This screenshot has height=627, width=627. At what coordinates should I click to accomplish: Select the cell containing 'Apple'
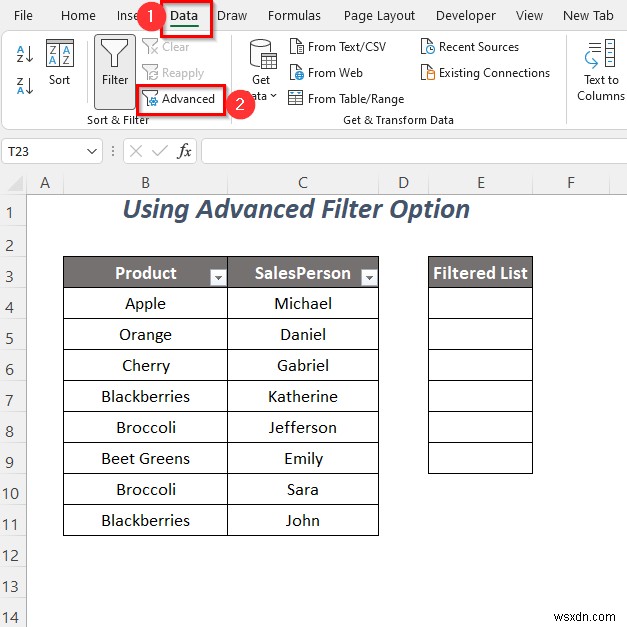click(x=146, y=304)
